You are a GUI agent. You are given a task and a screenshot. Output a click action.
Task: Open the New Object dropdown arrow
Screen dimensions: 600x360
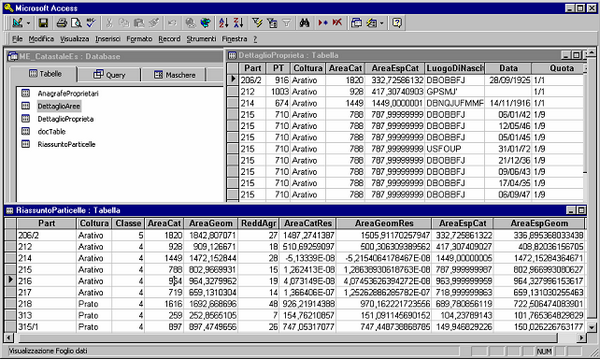tap(382, 23)
